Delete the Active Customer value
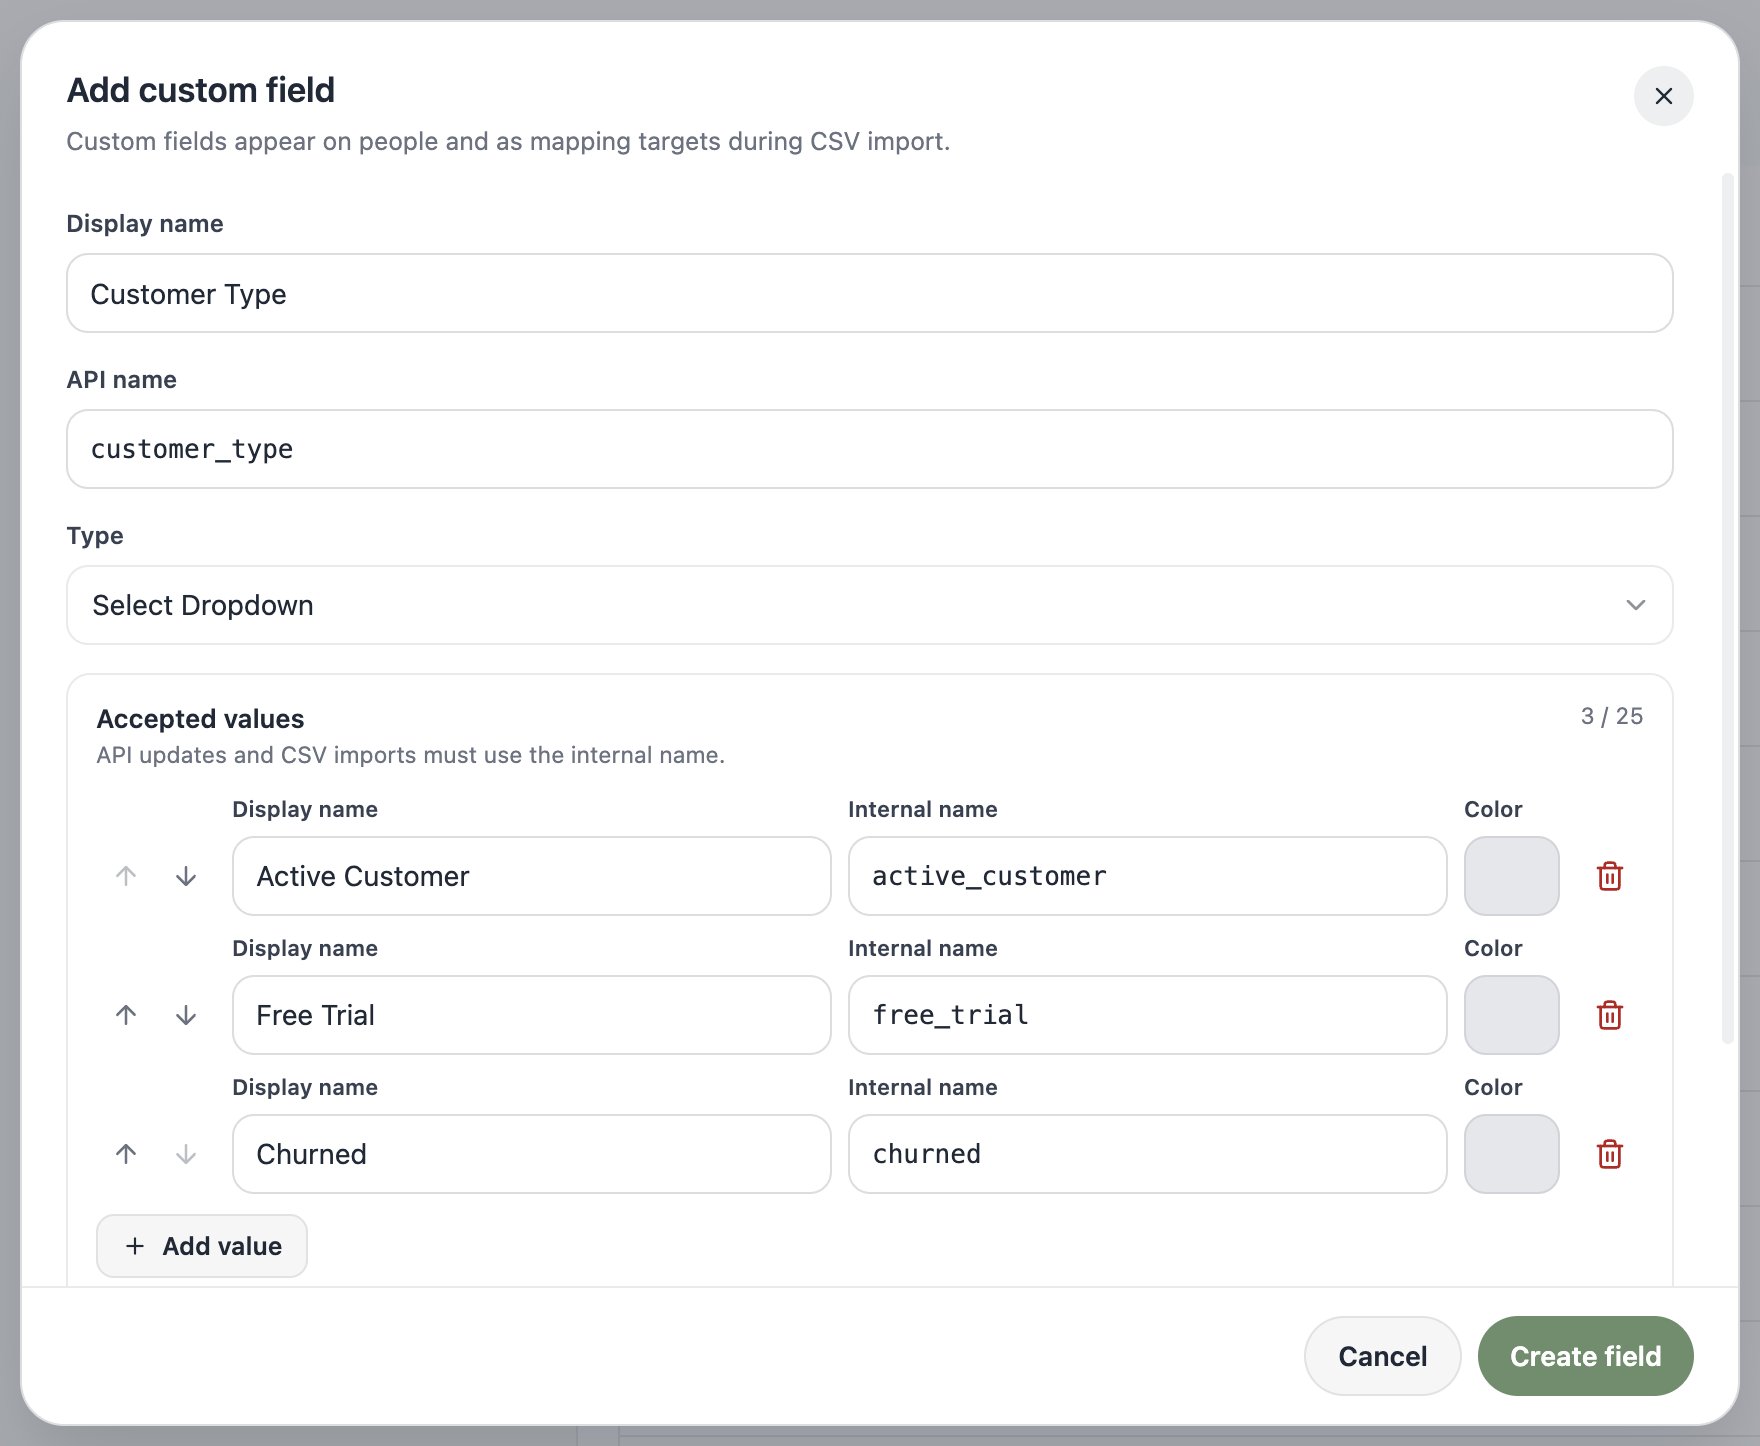Image resolution: width=1760 pixels, height=1446 pixels. (1610, 876)
